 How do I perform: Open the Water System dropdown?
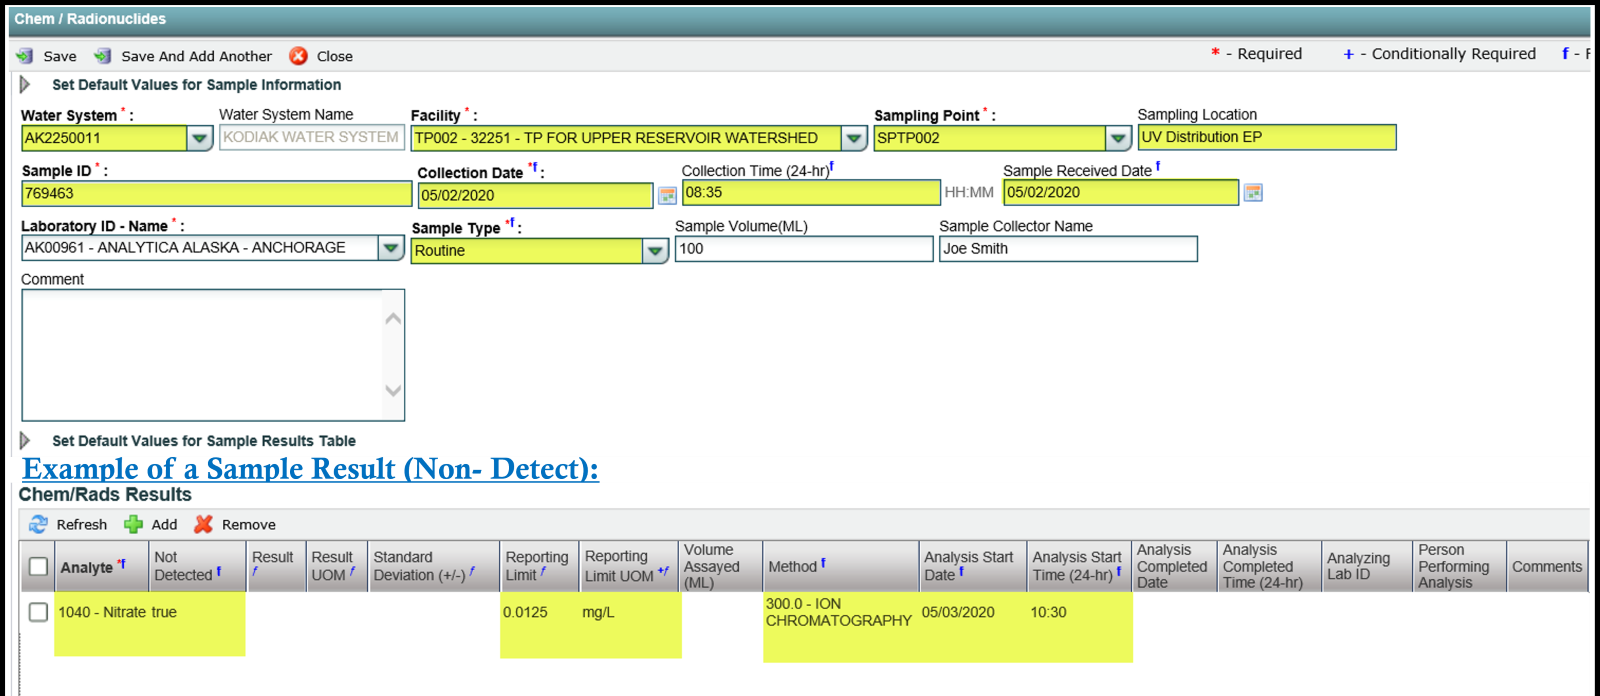coord(200,138)
